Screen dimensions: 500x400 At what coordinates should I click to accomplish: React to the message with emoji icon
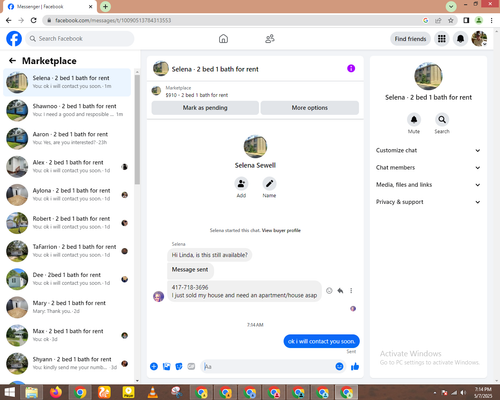coord(329,291)
